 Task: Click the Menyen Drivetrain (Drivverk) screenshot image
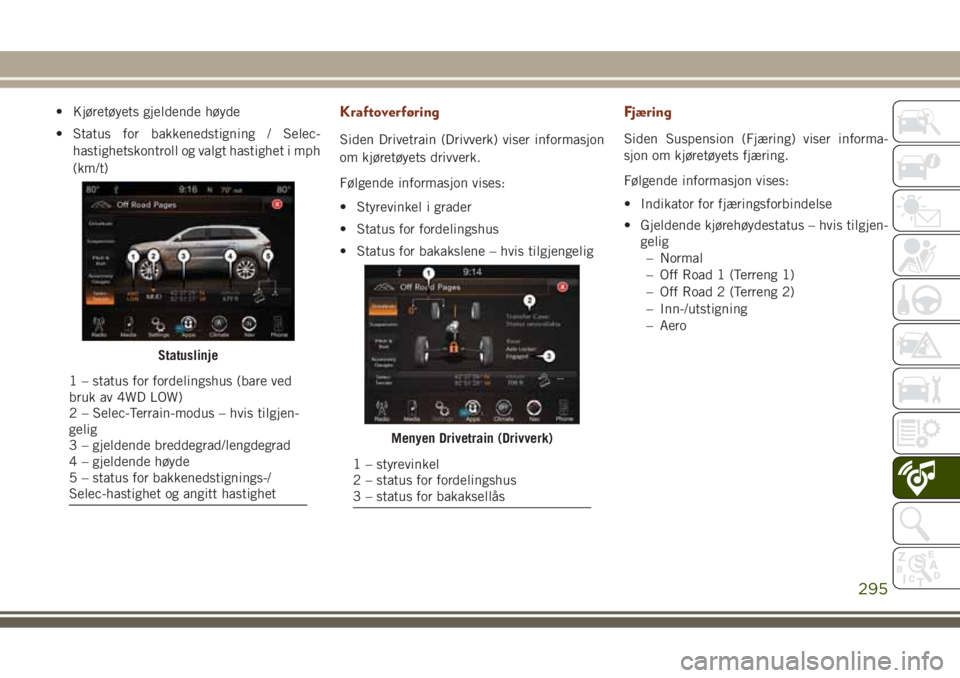click(471, 344)
